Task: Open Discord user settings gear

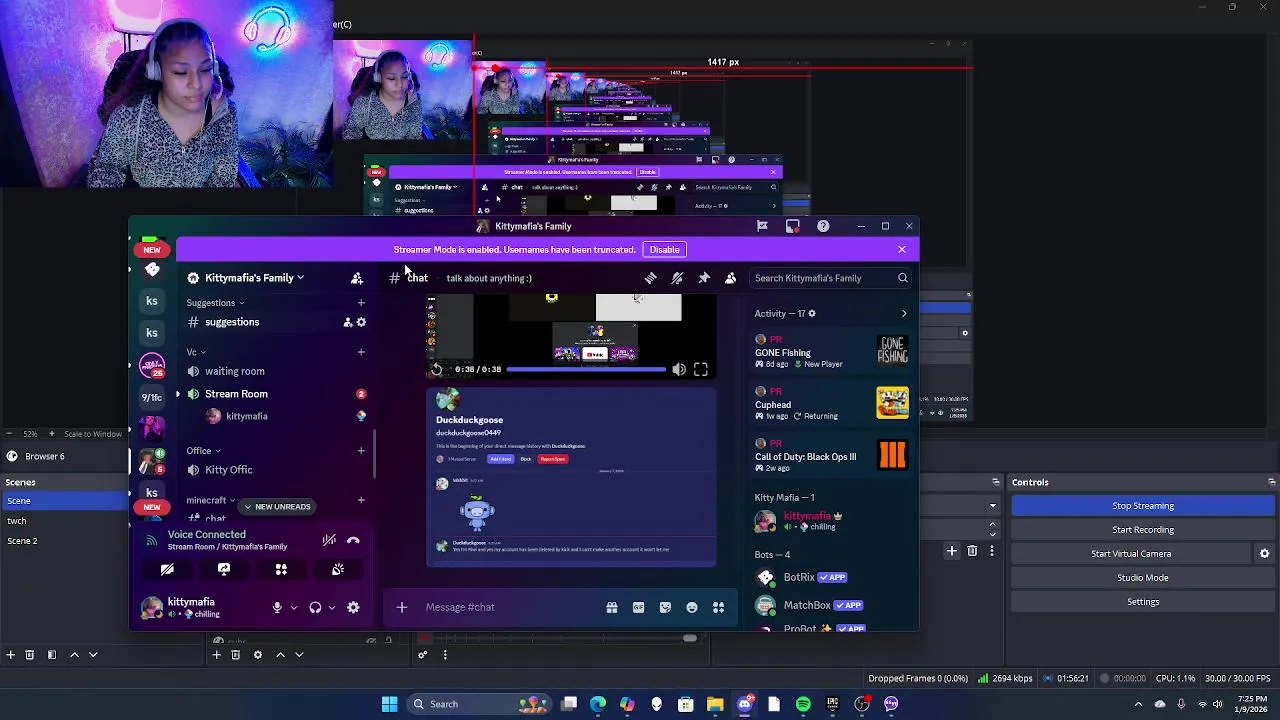Action: [353, 607]
